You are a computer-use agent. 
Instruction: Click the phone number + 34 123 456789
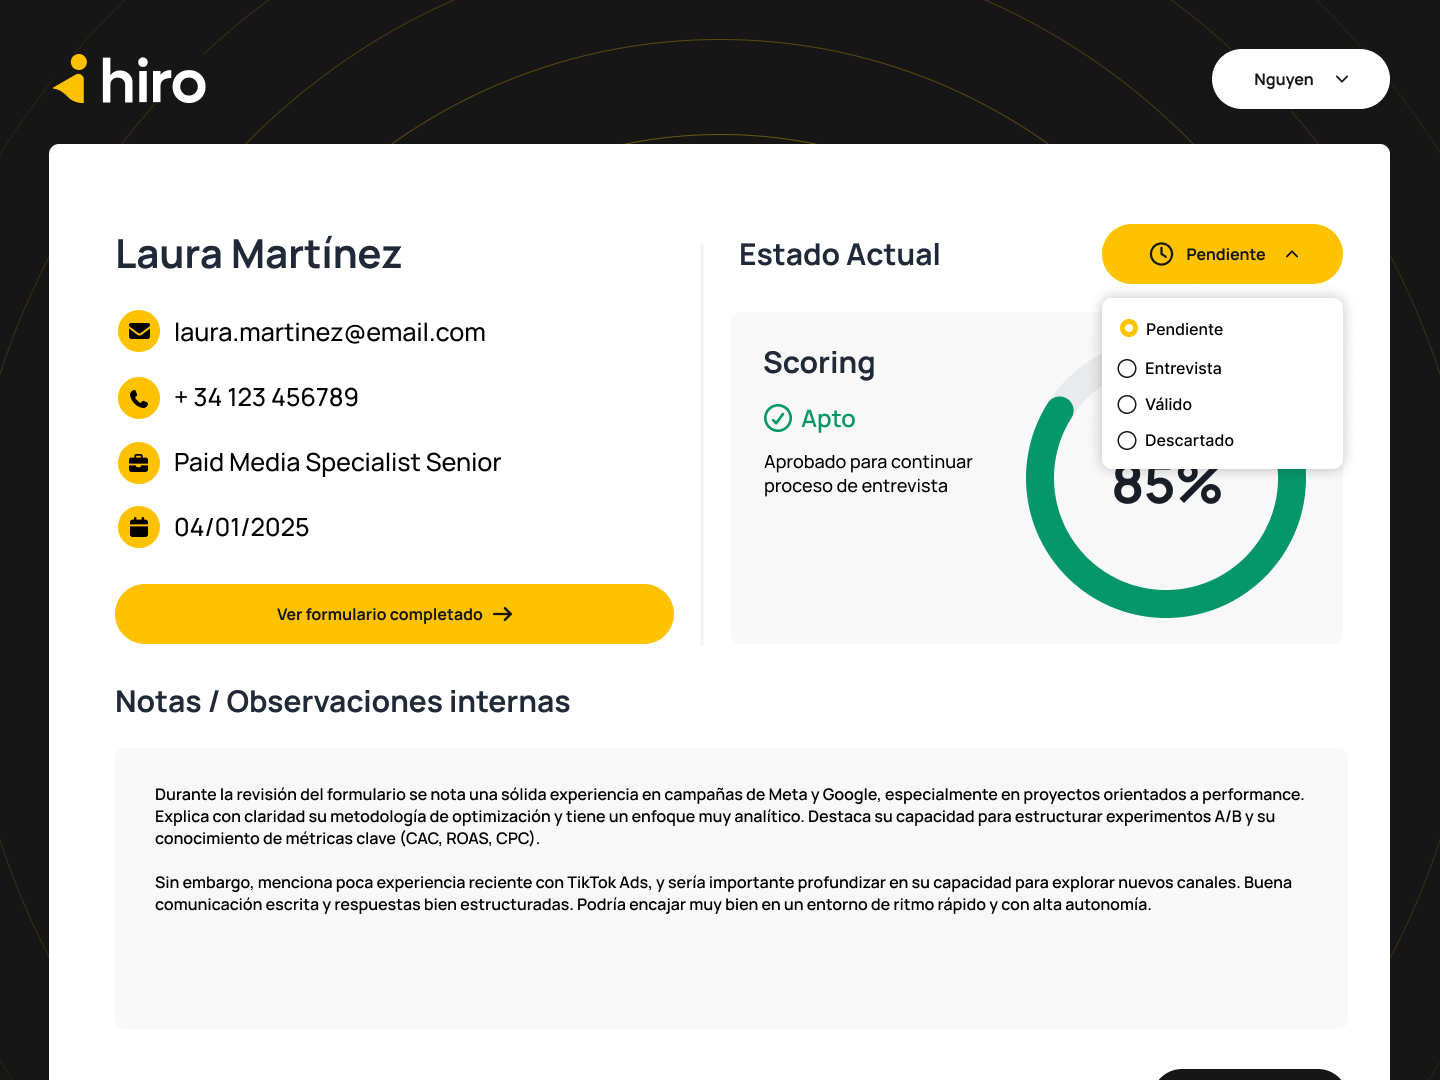[x=266, y=397]
